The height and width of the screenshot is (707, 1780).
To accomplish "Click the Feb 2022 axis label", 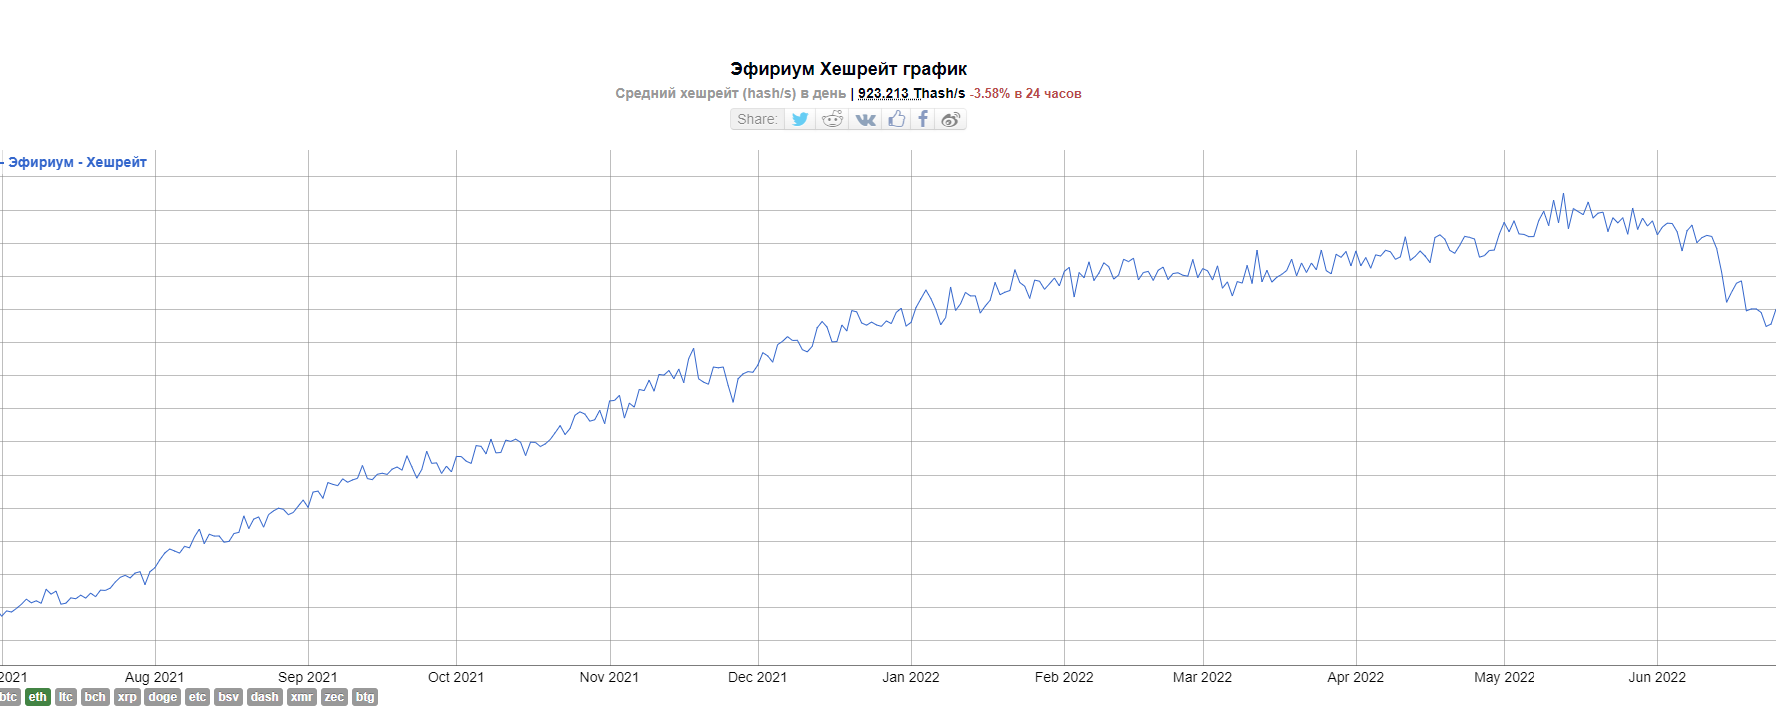I will (1064, 677).
